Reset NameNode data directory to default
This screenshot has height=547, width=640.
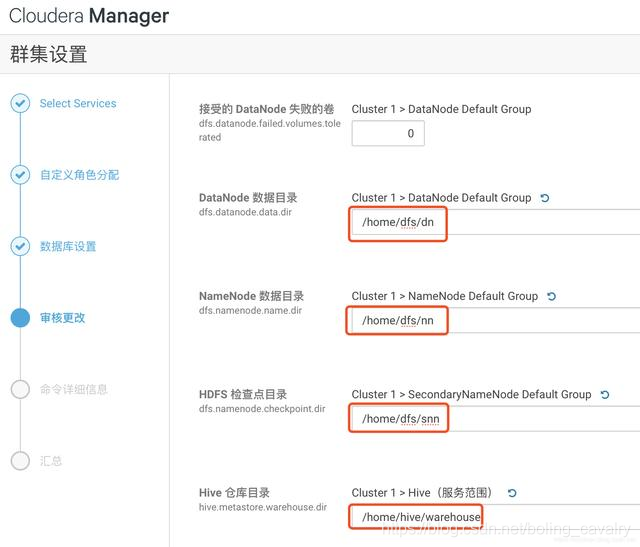551,296
